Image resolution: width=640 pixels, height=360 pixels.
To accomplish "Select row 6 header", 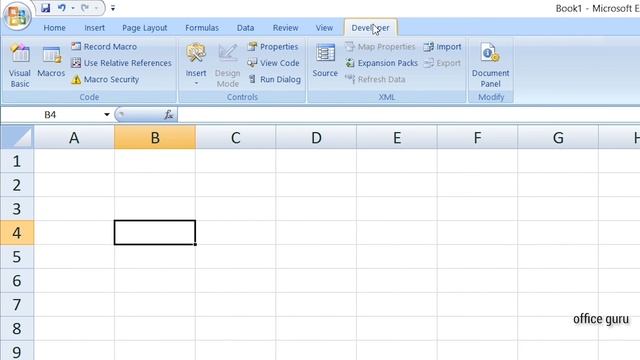I will coord(17,280).
